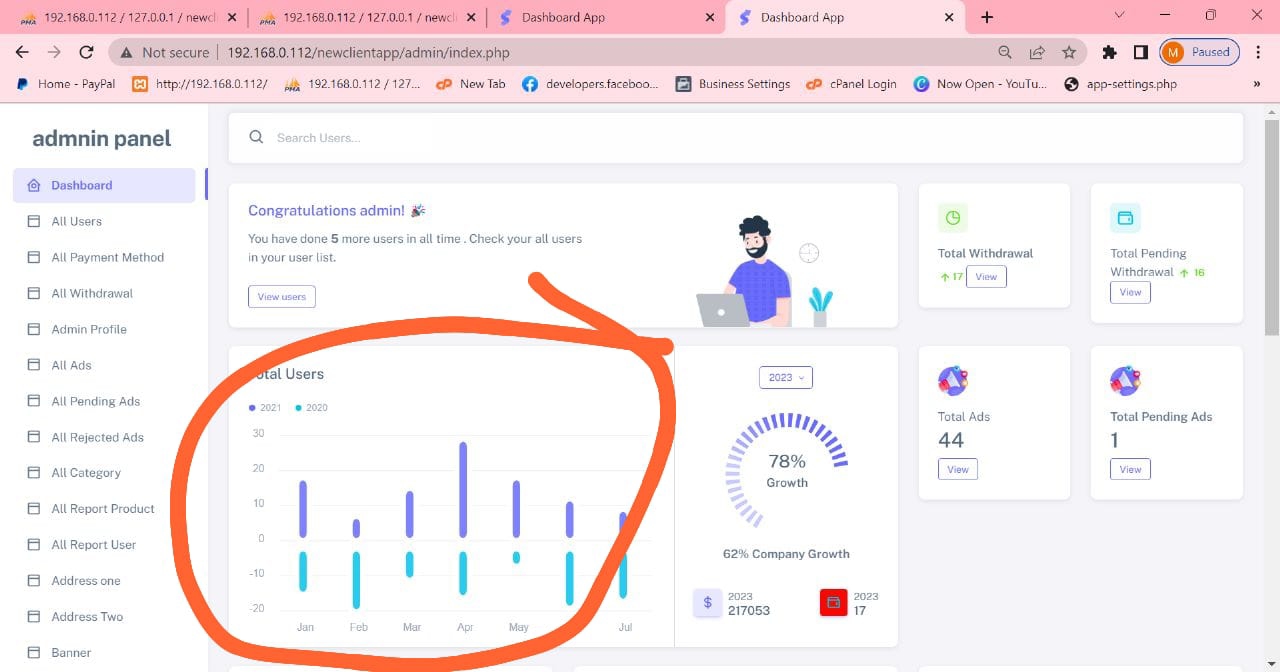Click the Total Ads colorful icon
The image size is (1280, 672).
[x=953, y=381]
